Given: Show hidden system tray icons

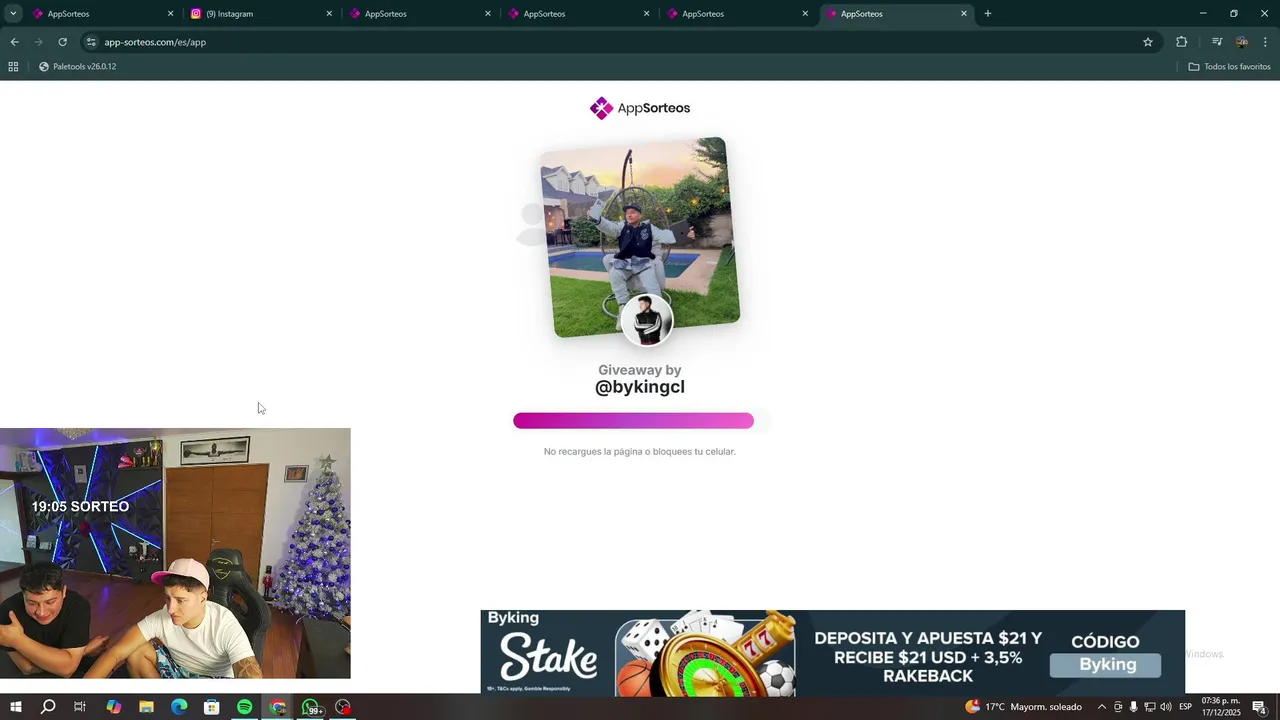Looking at the screenshot, I should tap(1102, 707).
